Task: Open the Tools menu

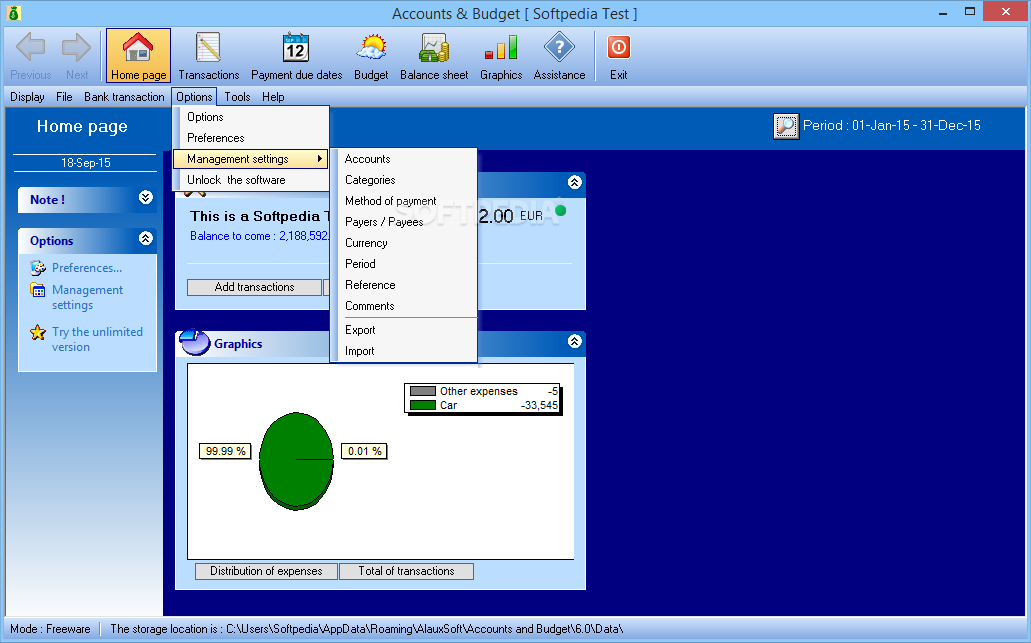Action: [237, 97]
